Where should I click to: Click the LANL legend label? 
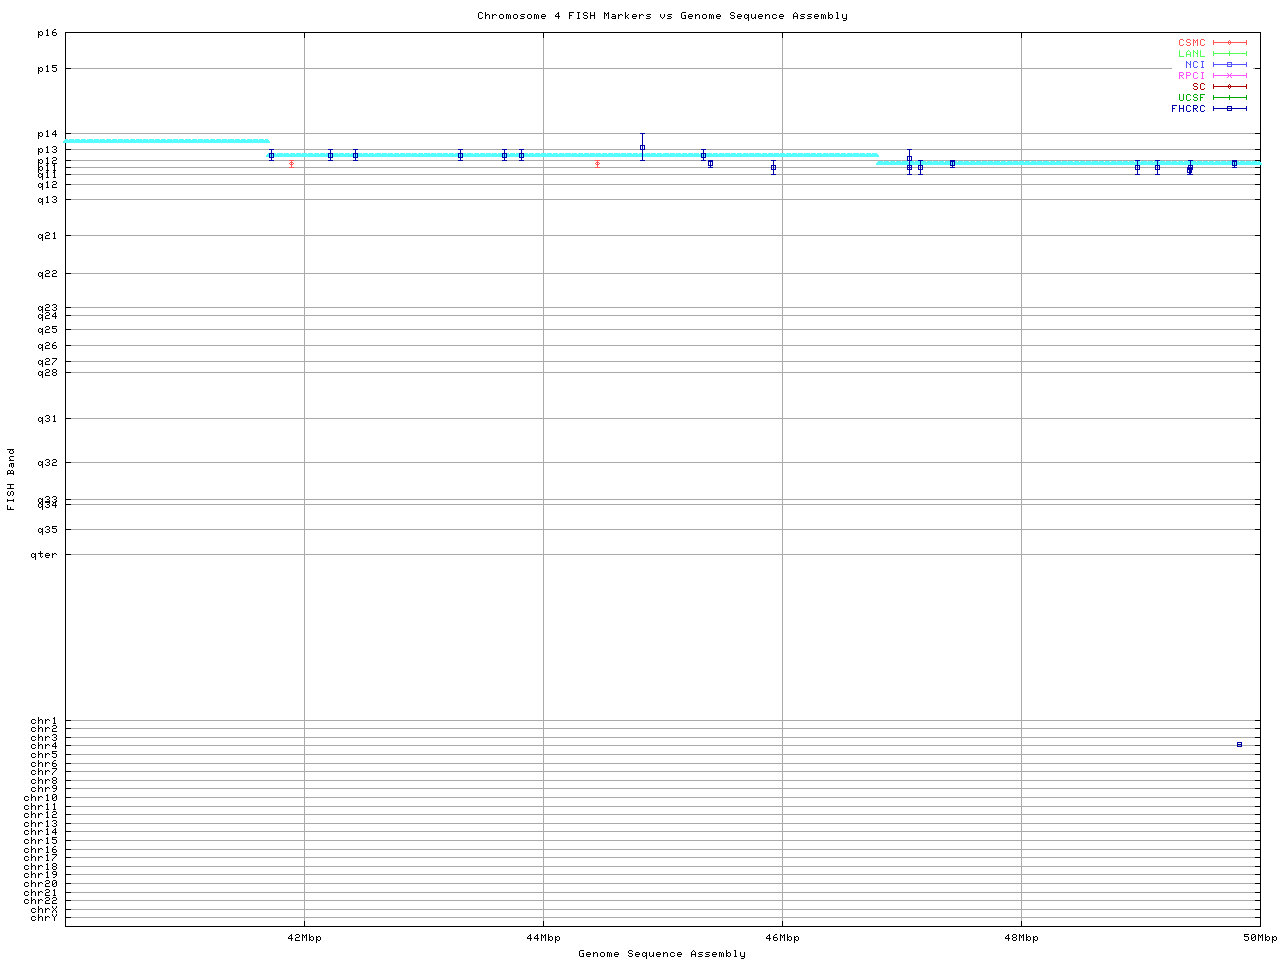point(1191,54)
